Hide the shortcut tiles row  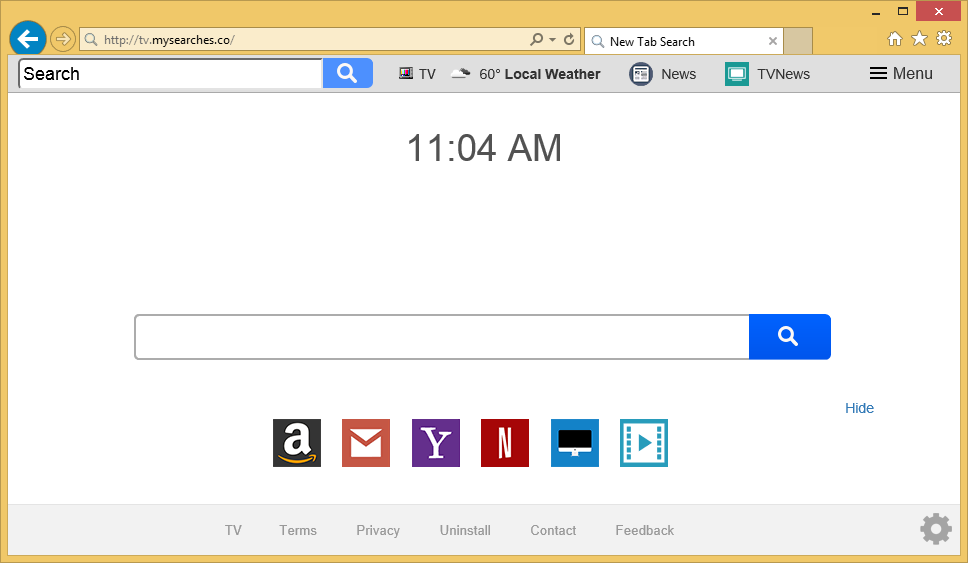[859, 408]
